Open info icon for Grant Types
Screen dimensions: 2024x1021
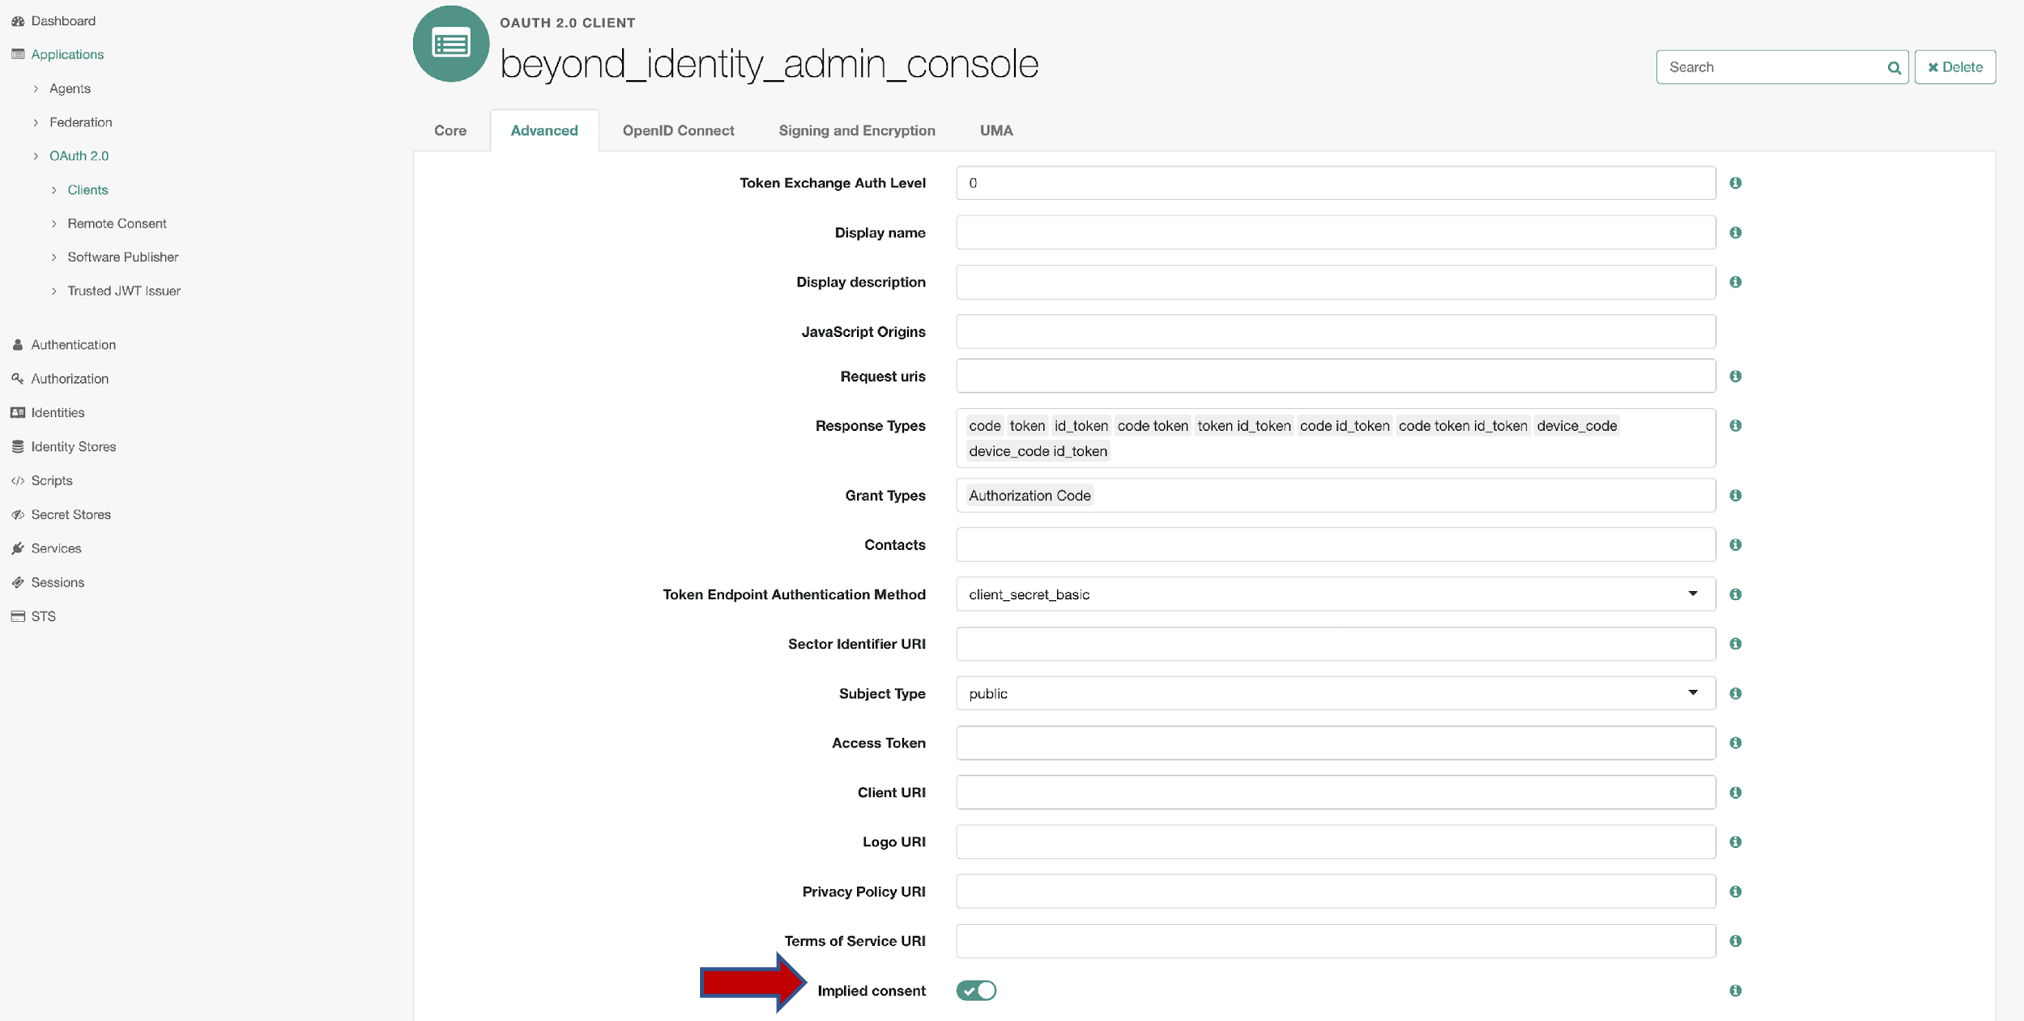coord(1735,496)
